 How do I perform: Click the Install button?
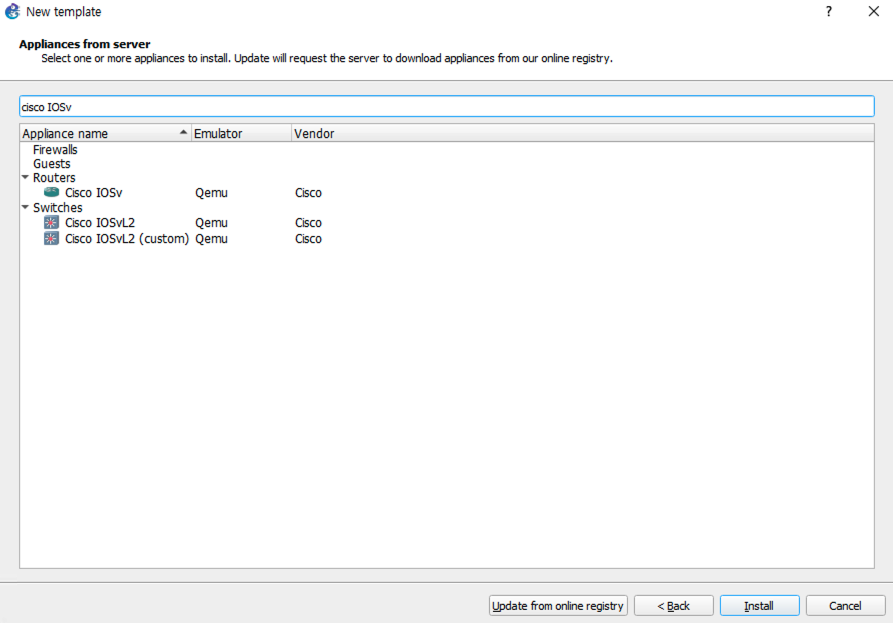[x=759, y=605]
